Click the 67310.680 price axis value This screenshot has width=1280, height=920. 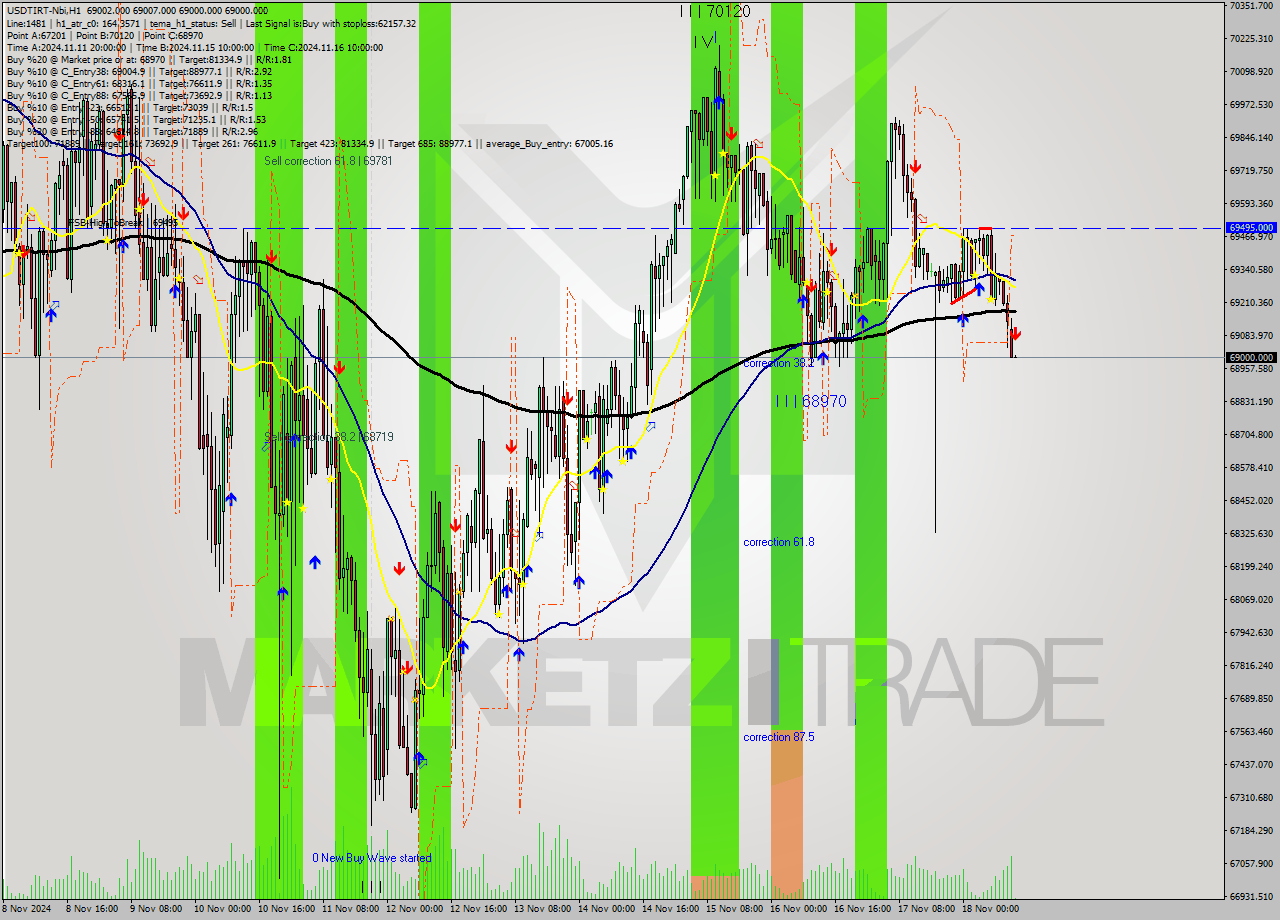(x=1251, y=798)
